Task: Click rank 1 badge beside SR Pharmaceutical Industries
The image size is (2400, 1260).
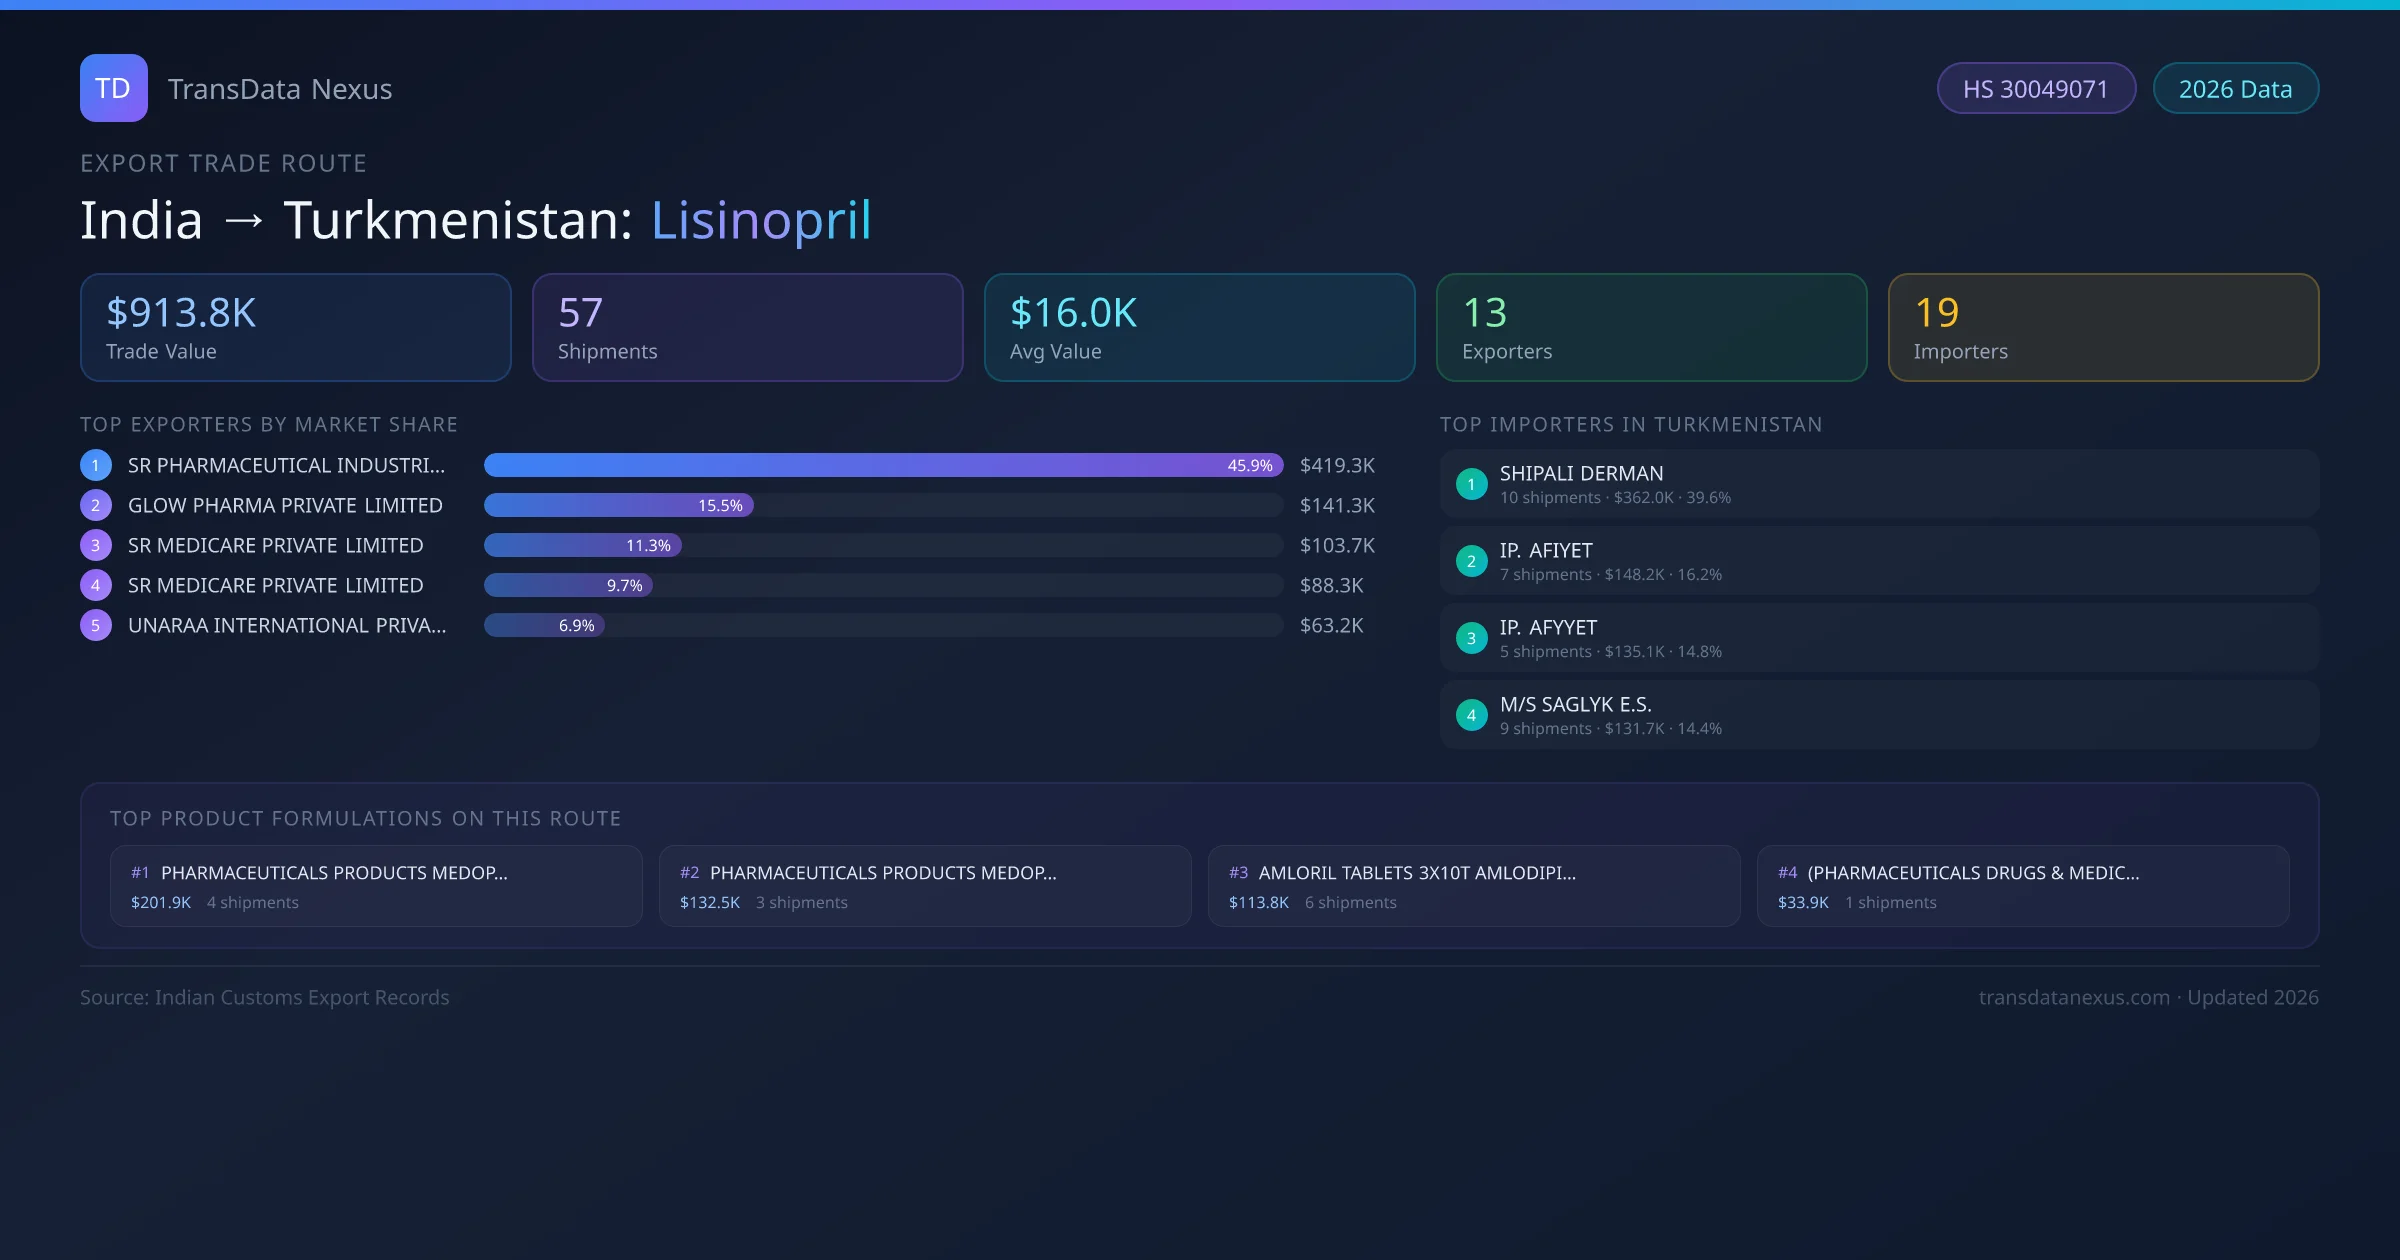Action: 95,465
